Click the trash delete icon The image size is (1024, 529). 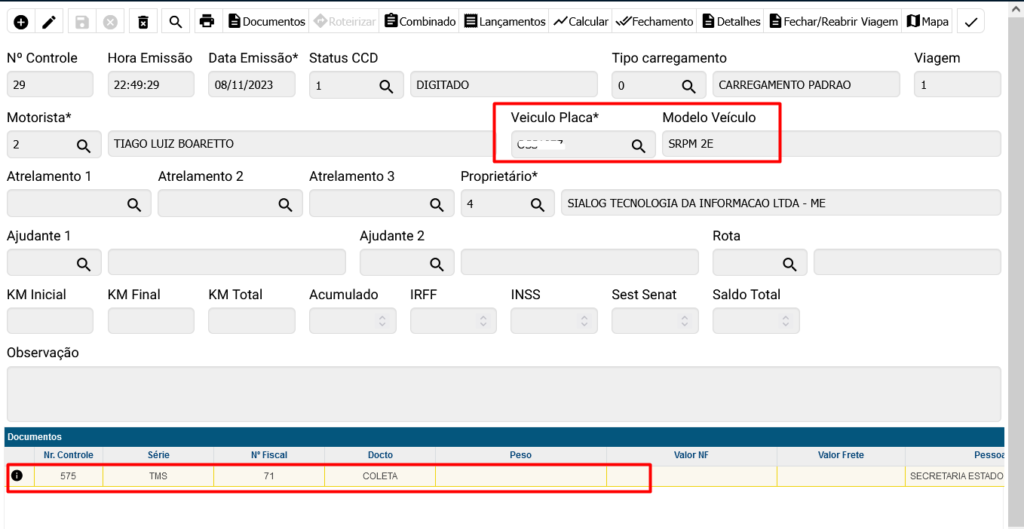(143, 21)
